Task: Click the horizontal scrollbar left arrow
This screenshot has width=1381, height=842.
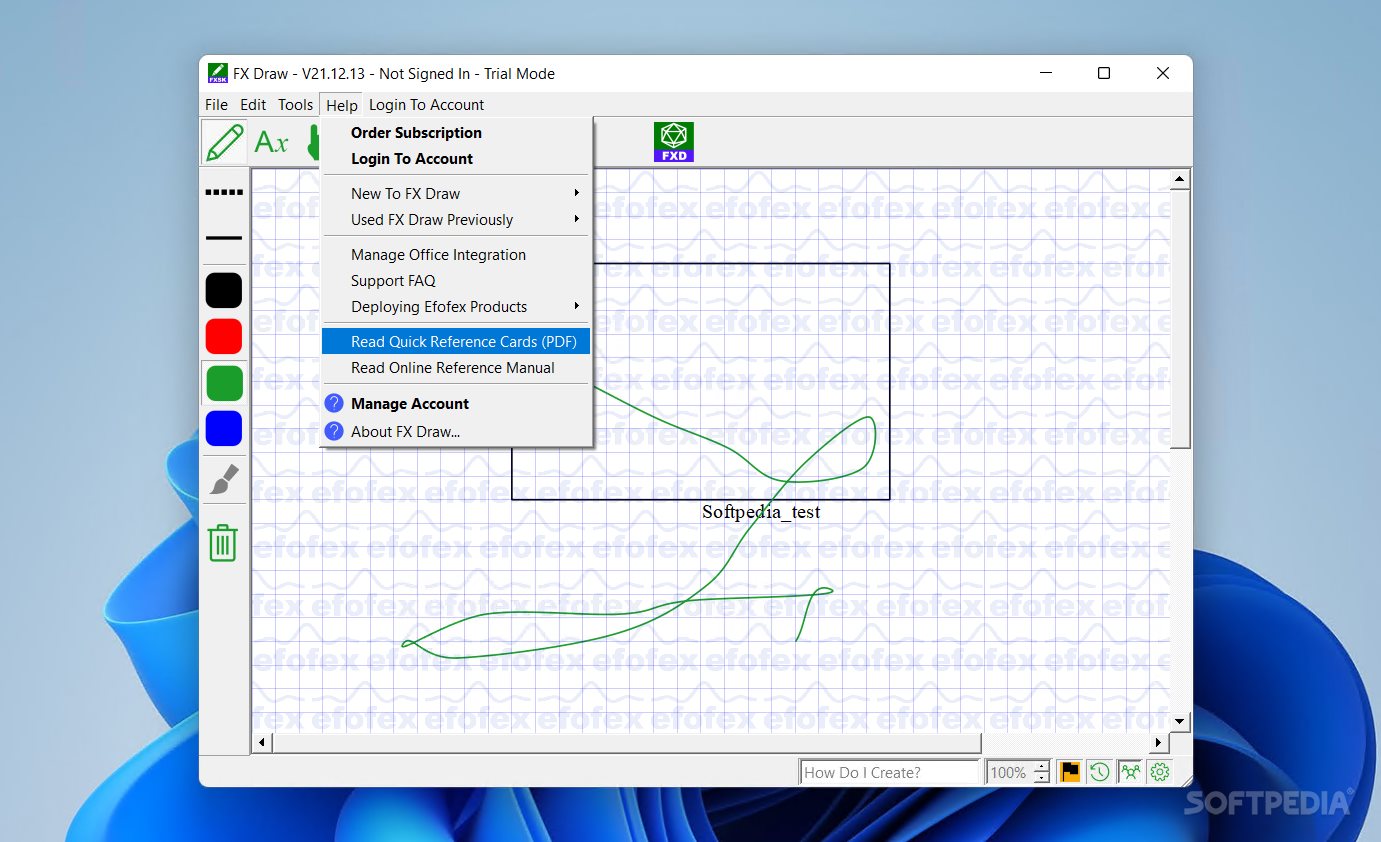Action: point(263,742)
